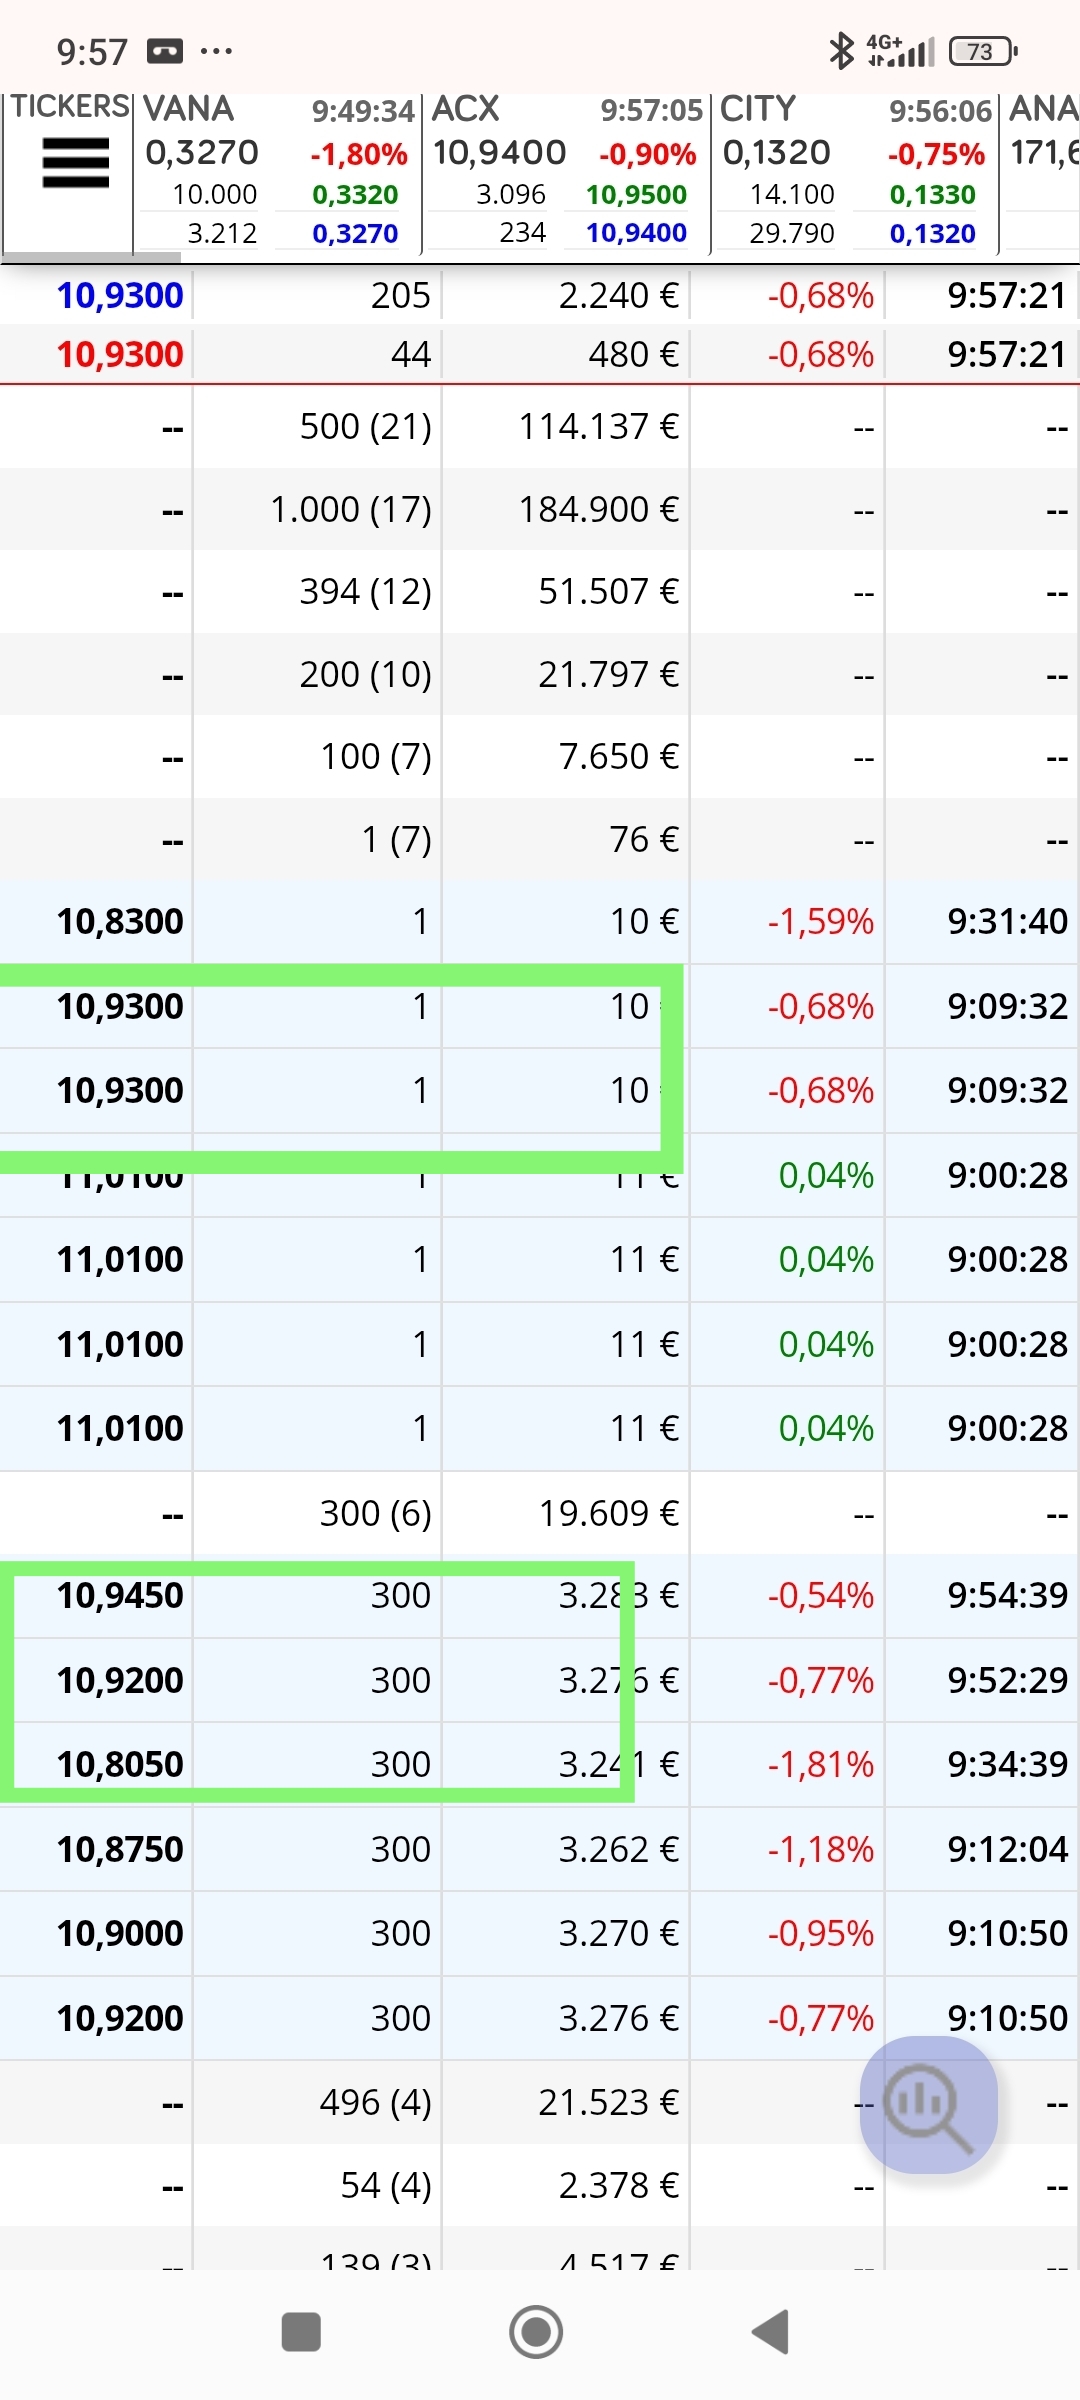1080x2400 pixels.
Task: Tap the VANA bid price 0,3320
Action: click(x=355, y=194)
